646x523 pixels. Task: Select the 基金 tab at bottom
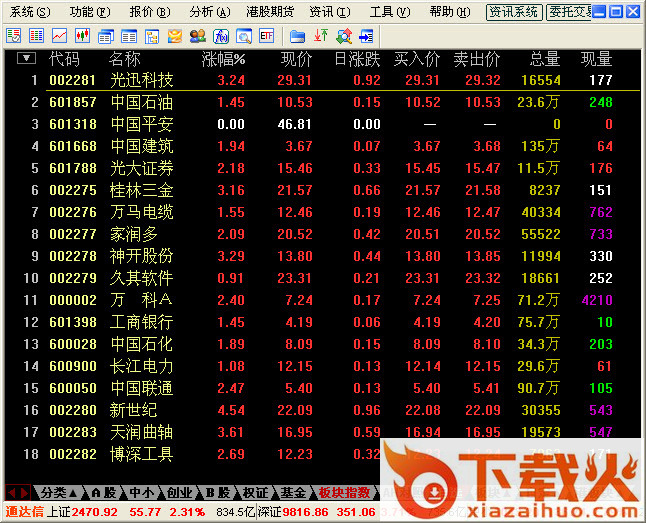[293, 492]
